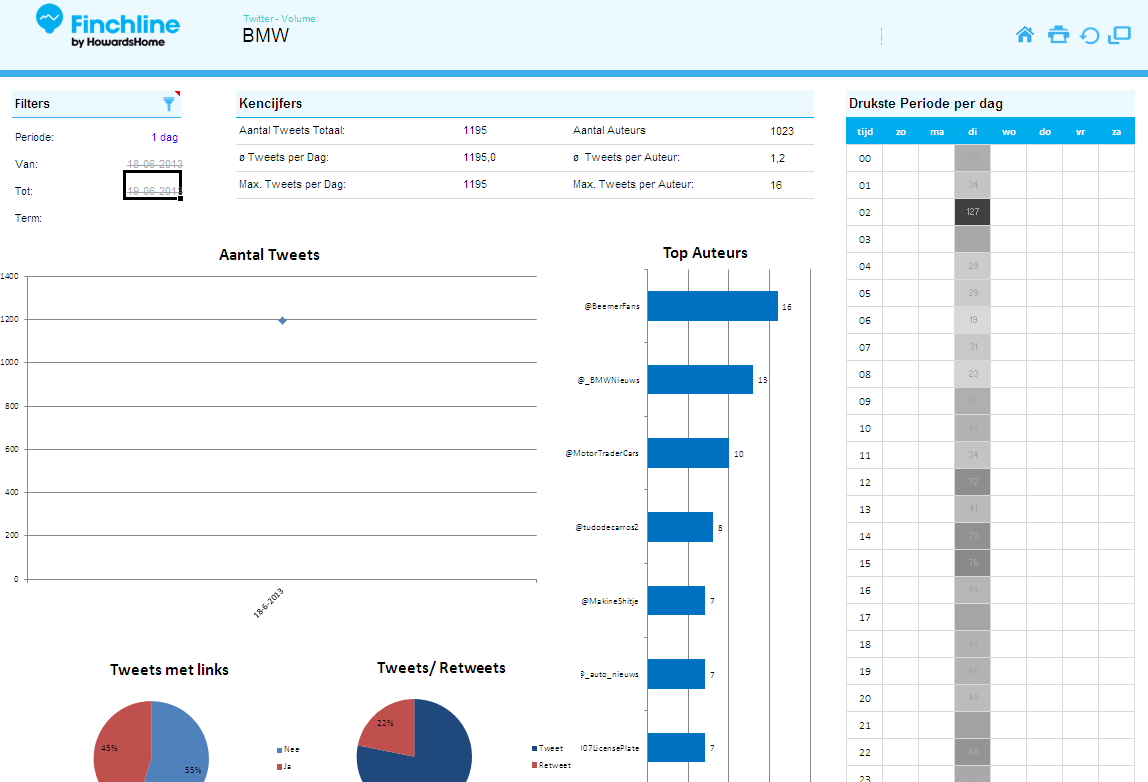Image resolution: width=1148 pixels, height=782 pixels.
Task: Select the Tot date field
Action: click(x=152, y=185)
